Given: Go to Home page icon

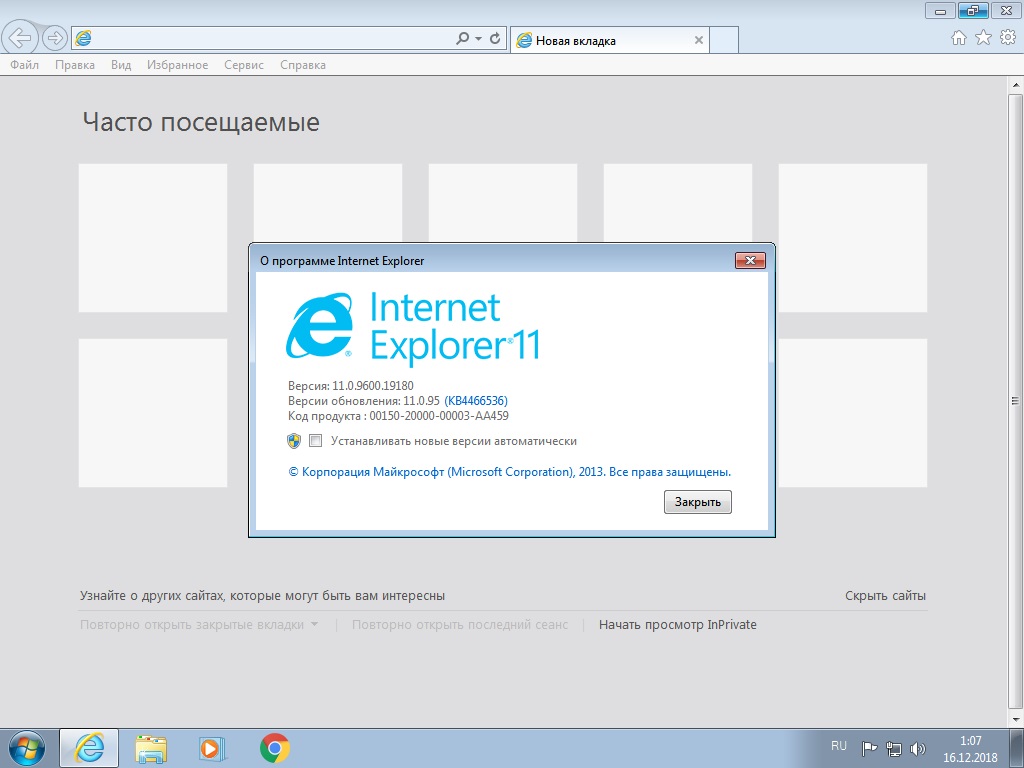Looking at the screenshot, I should 959,38.
